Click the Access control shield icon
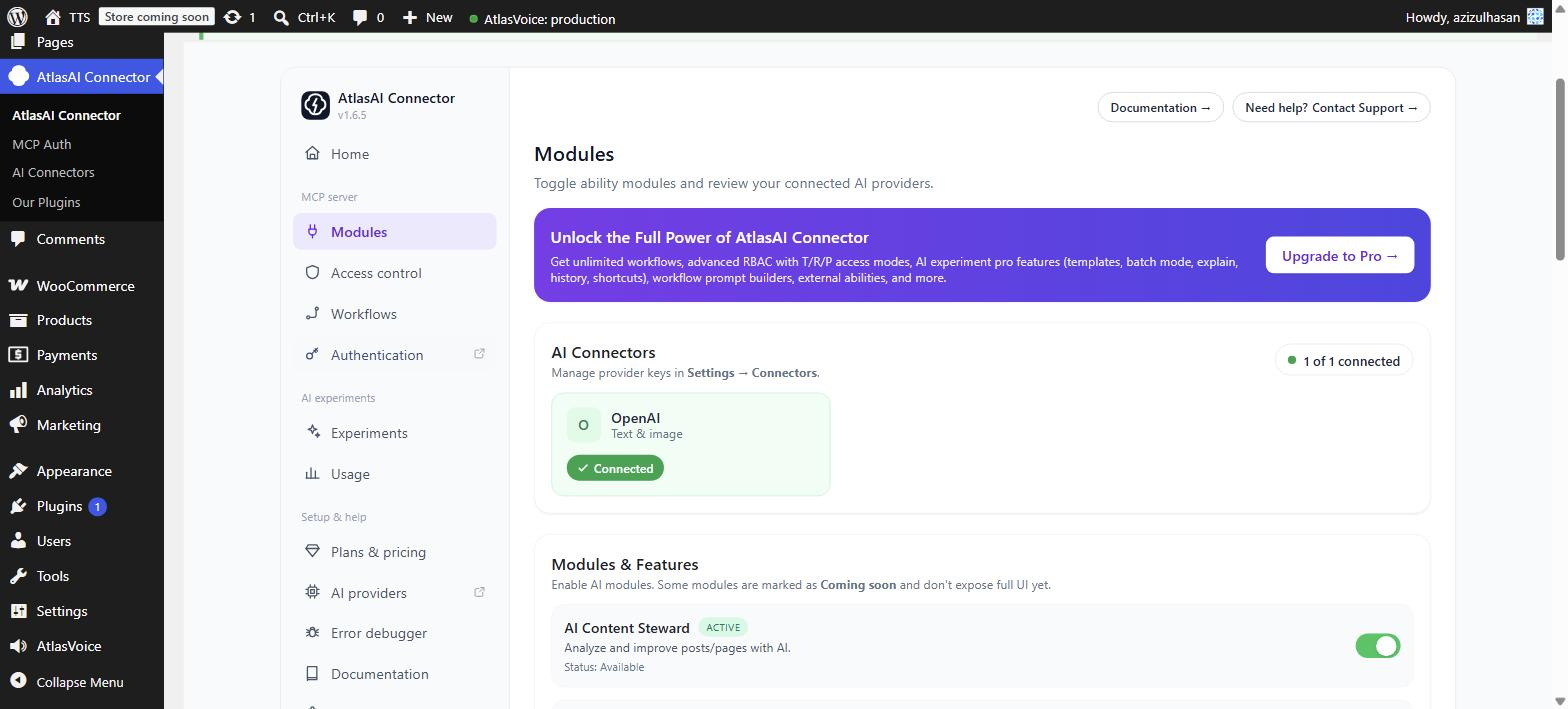Screen dimensions: 1568x709 tap(312, 272)
